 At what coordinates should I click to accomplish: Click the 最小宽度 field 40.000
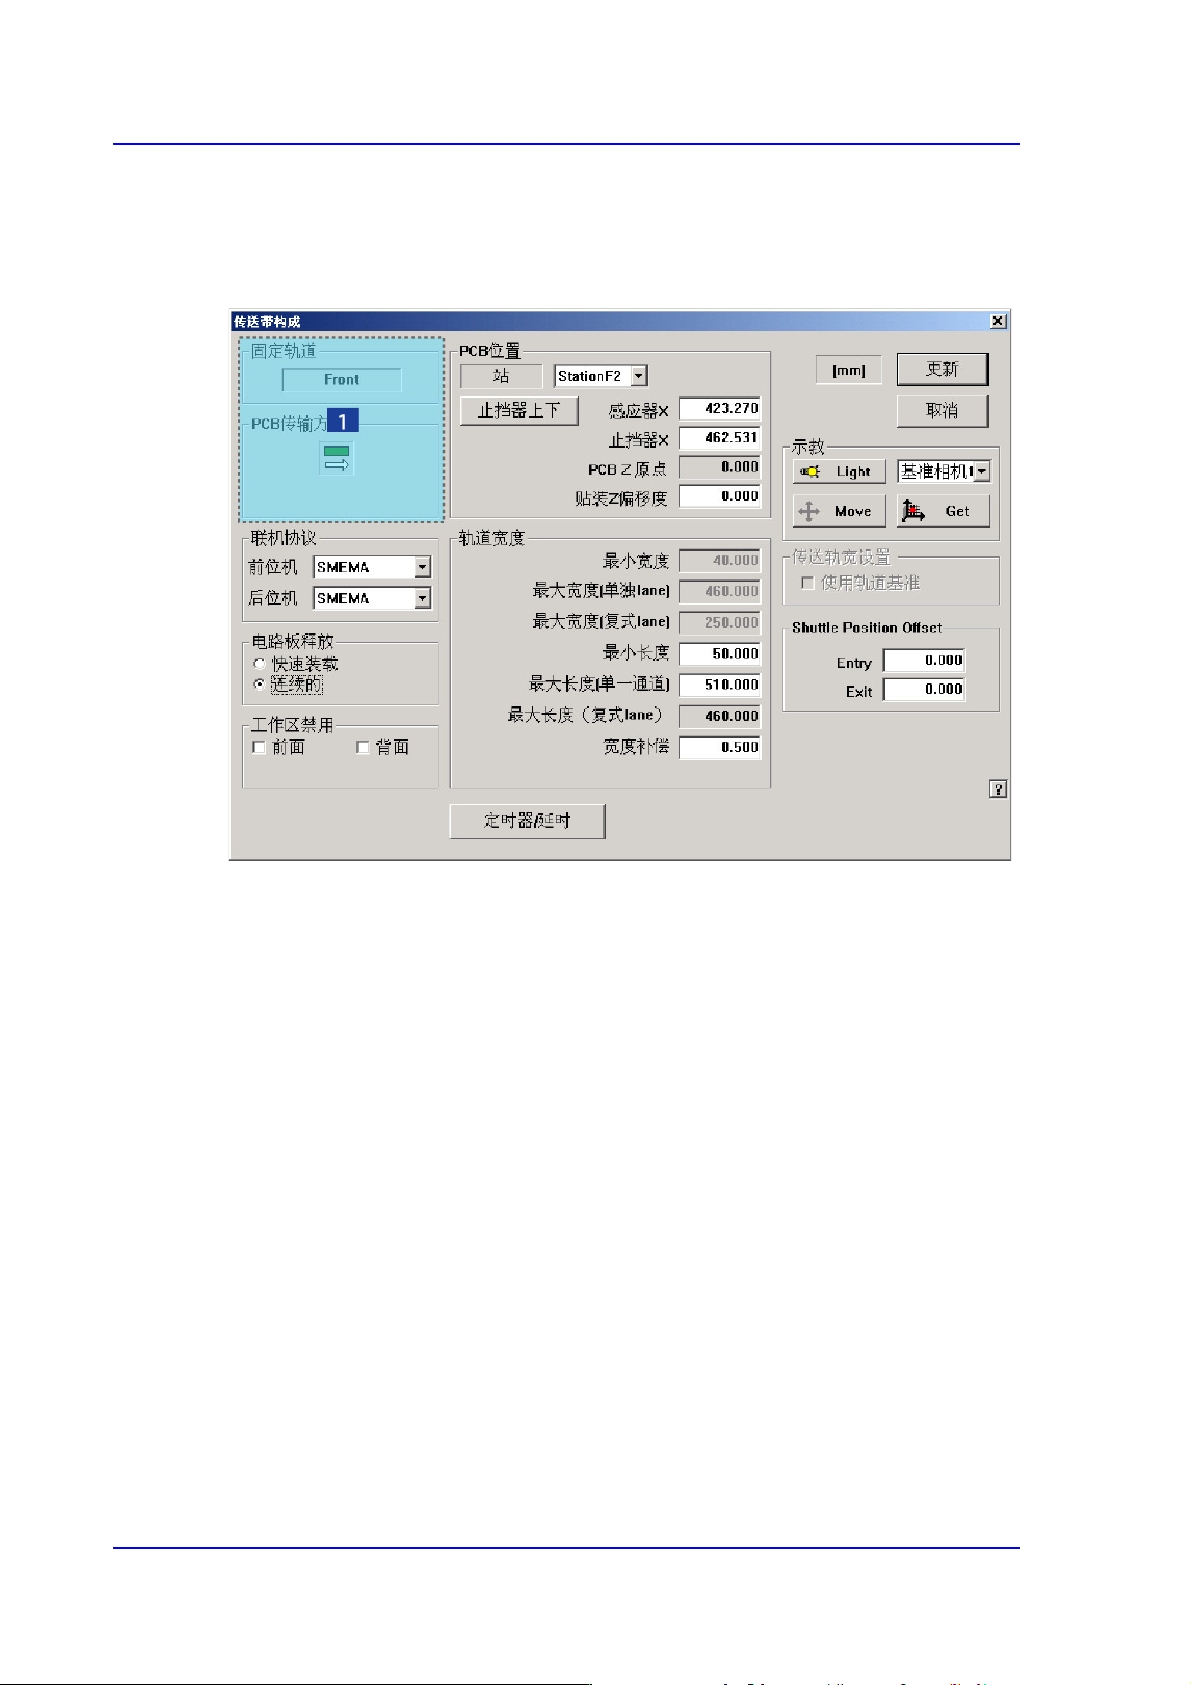pyautogui.click(x=720, y=560)
